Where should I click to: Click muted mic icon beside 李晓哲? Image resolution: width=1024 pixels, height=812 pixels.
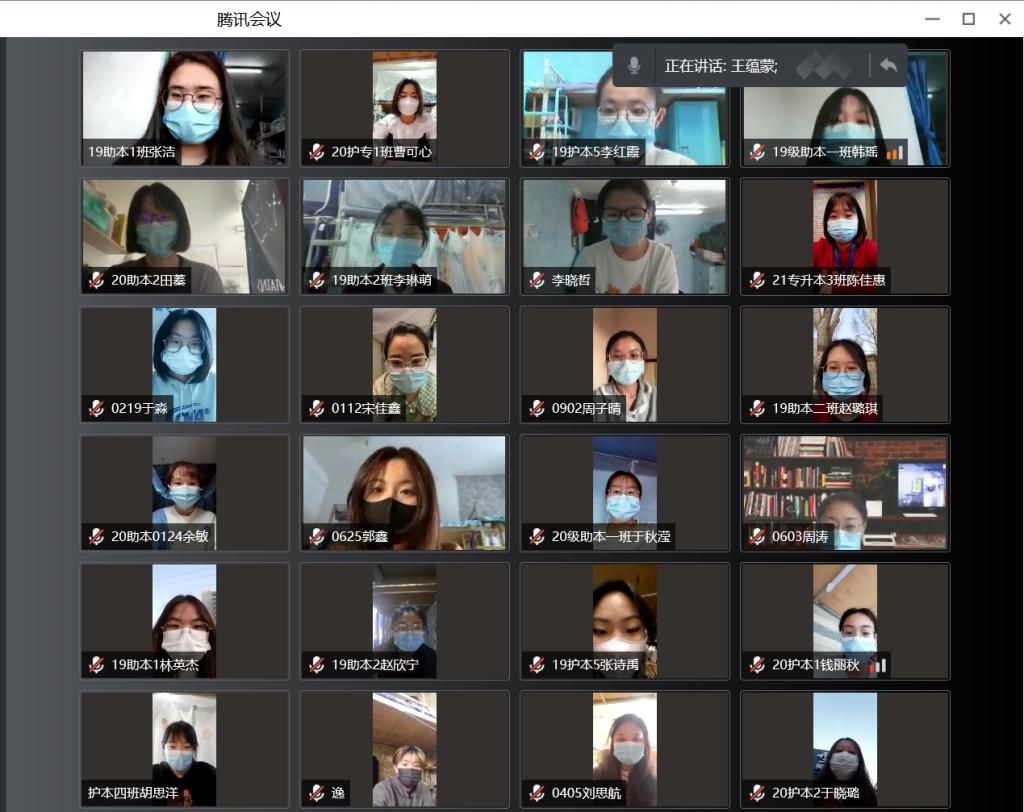[537, 280]
